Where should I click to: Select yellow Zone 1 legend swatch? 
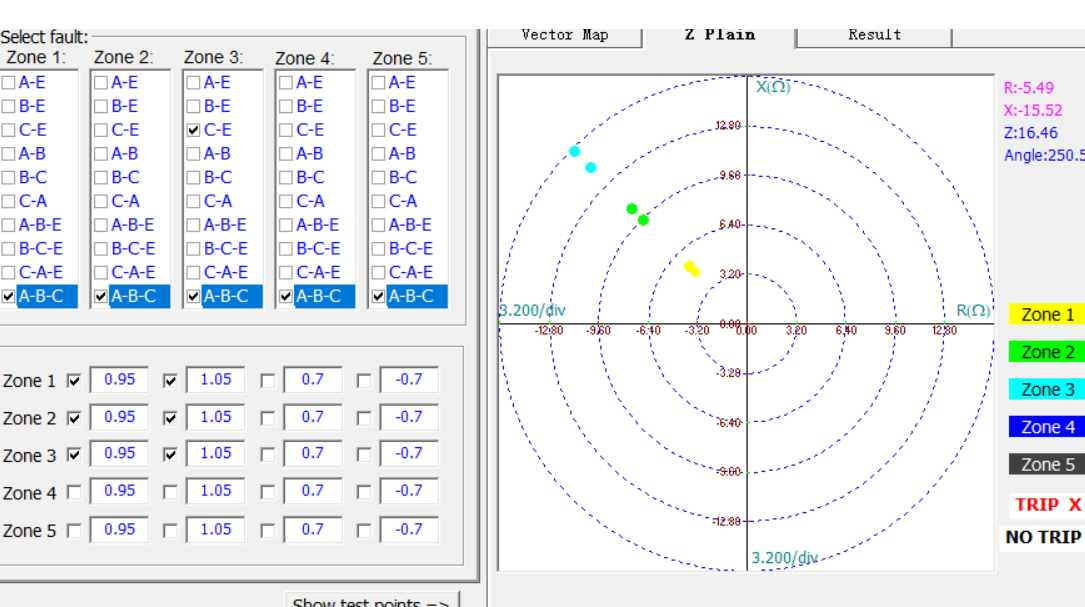pyautogui.click(x=1046, y=314)
